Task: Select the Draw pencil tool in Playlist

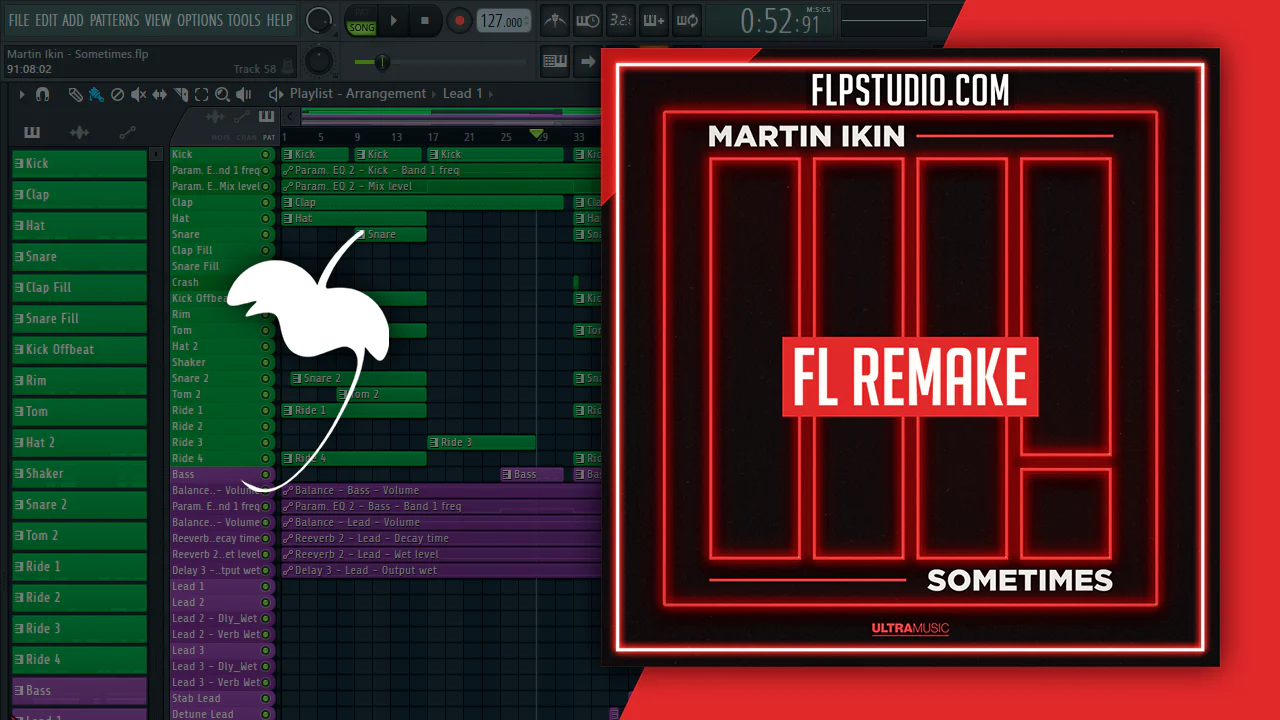Action: click(75, 94)
